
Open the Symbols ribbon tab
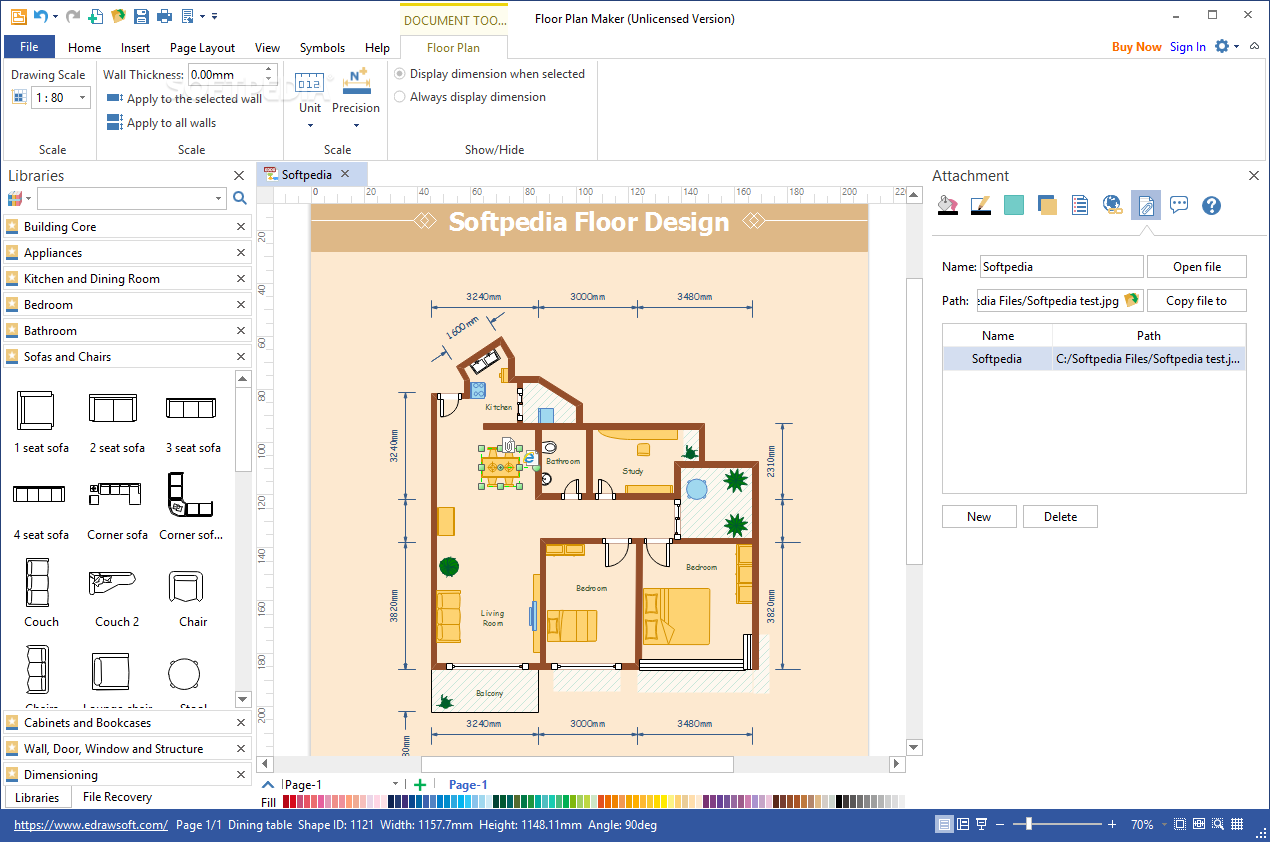point(322,47)
